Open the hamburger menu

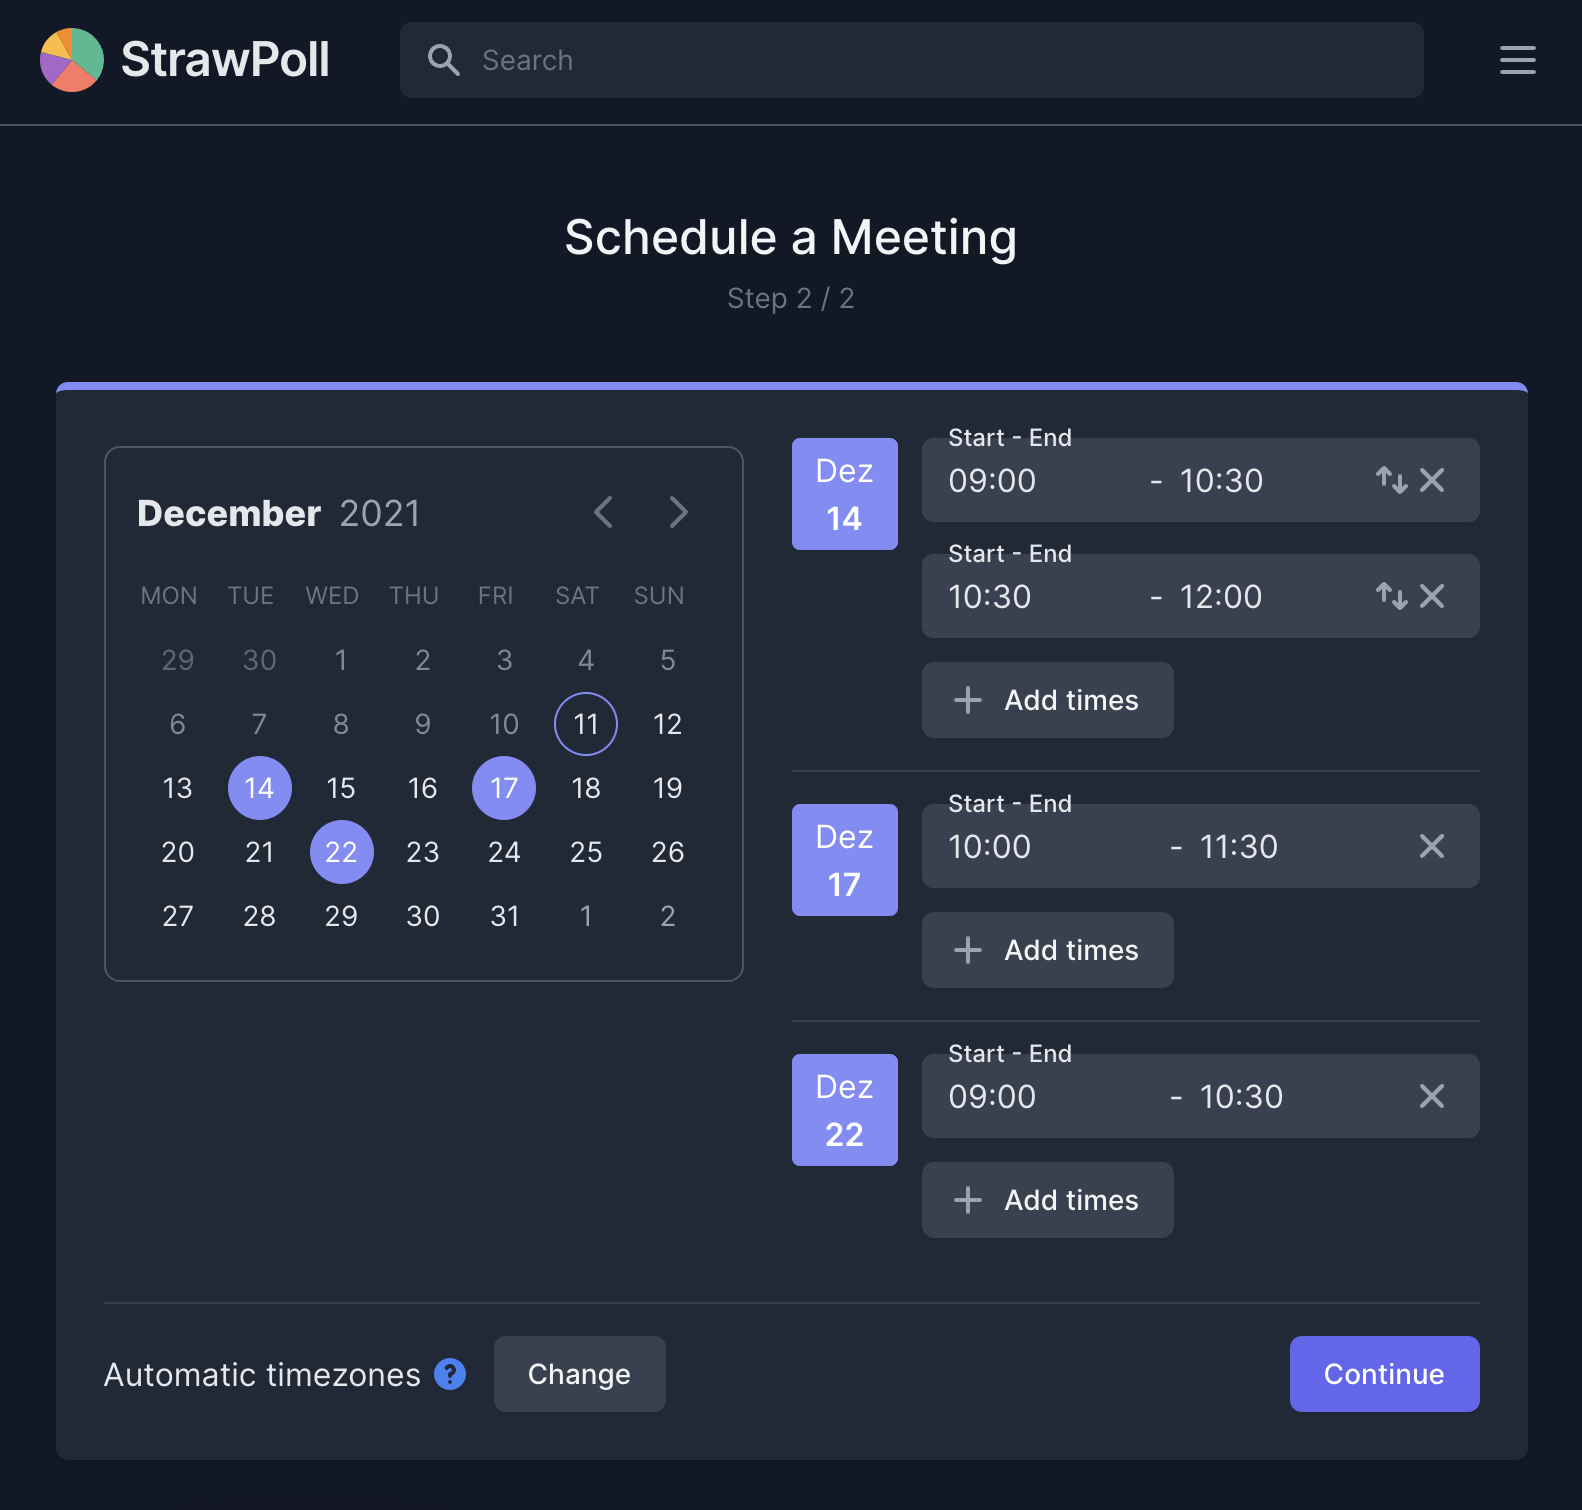pos(1517,61)
